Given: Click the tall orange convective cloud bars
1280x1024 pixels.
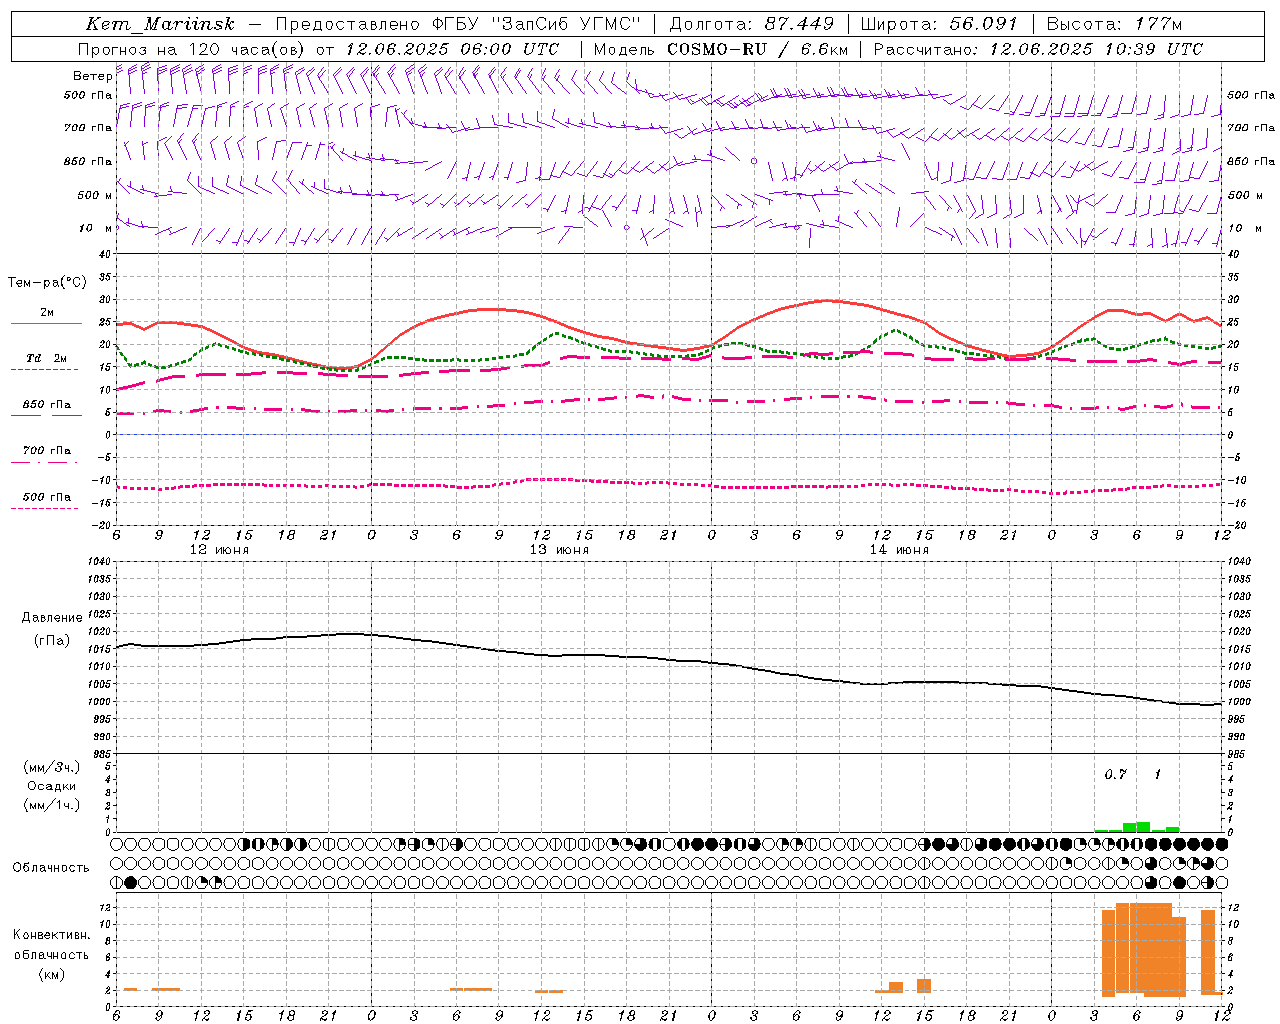Looking at the screenshot, I should (1143, 949).
